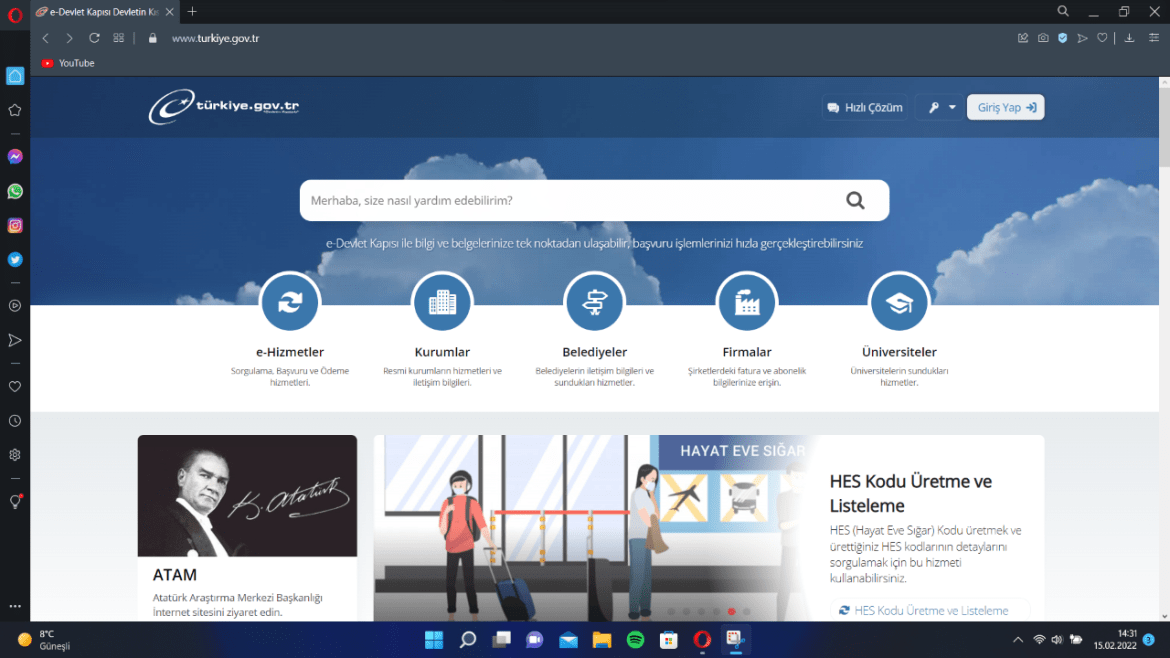
Task: Select the highlighted red carousel dot indicator
Action: coord(732,611)
